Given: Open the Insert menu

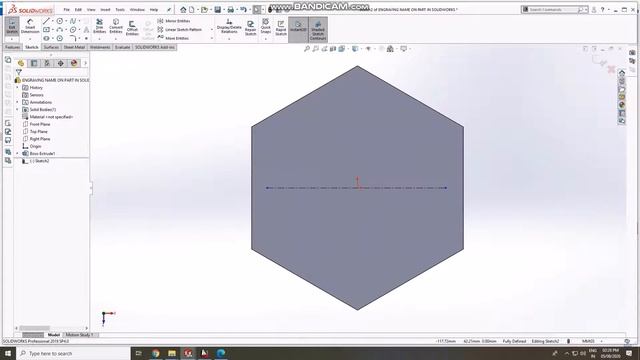Looking at the screenshot, I should (x=105, y=9).
